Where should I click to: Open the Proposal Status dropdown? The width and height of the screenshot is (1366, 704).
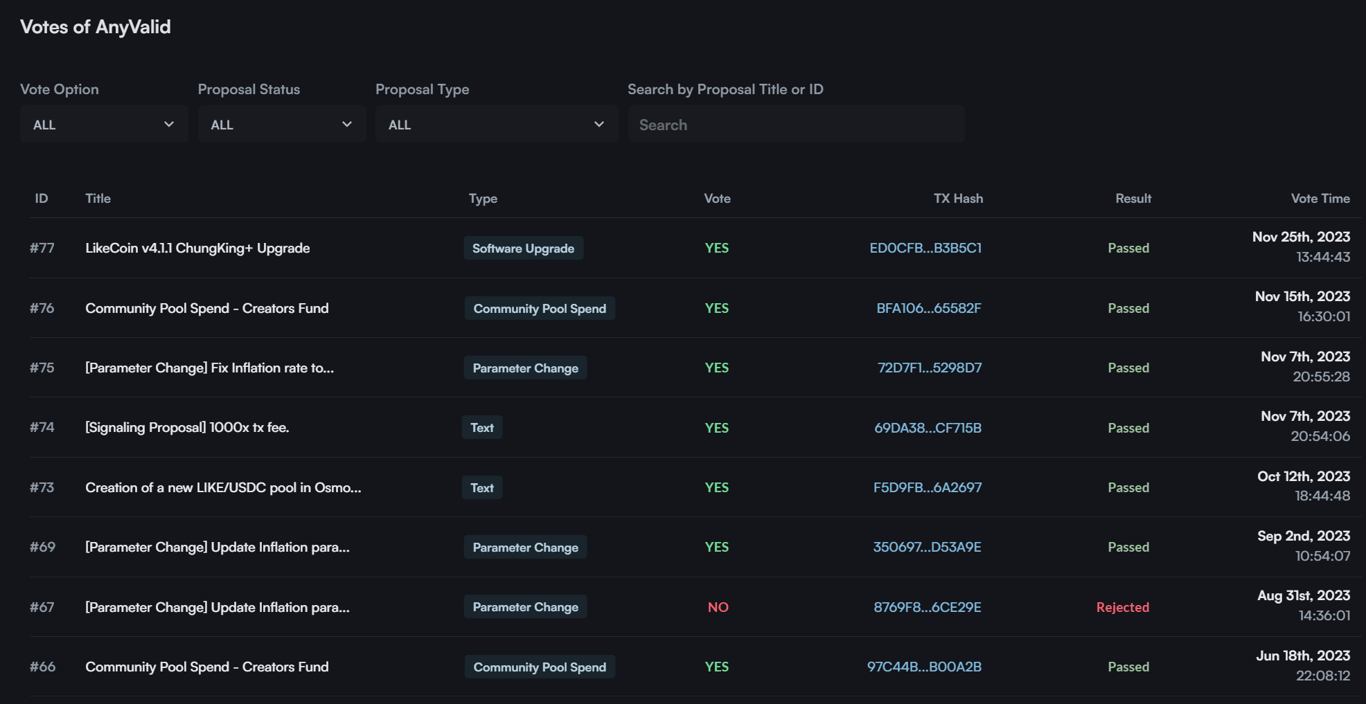281,125
